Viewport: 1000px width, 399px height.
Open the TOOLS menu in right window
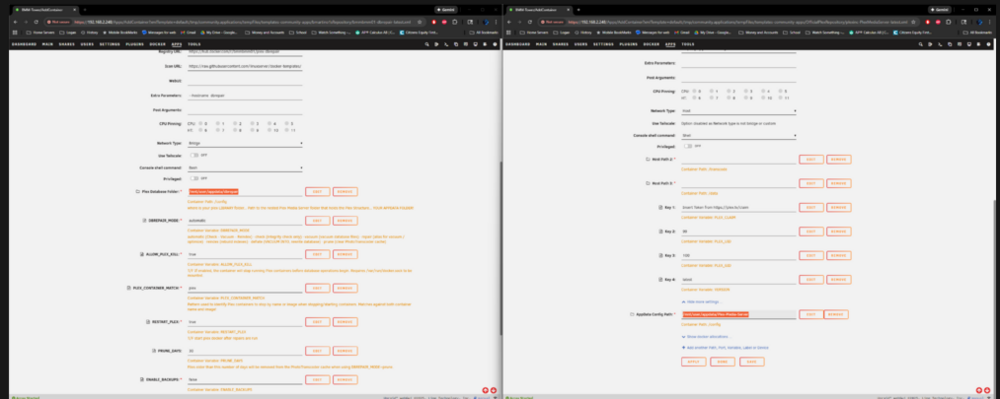point(688,44)
